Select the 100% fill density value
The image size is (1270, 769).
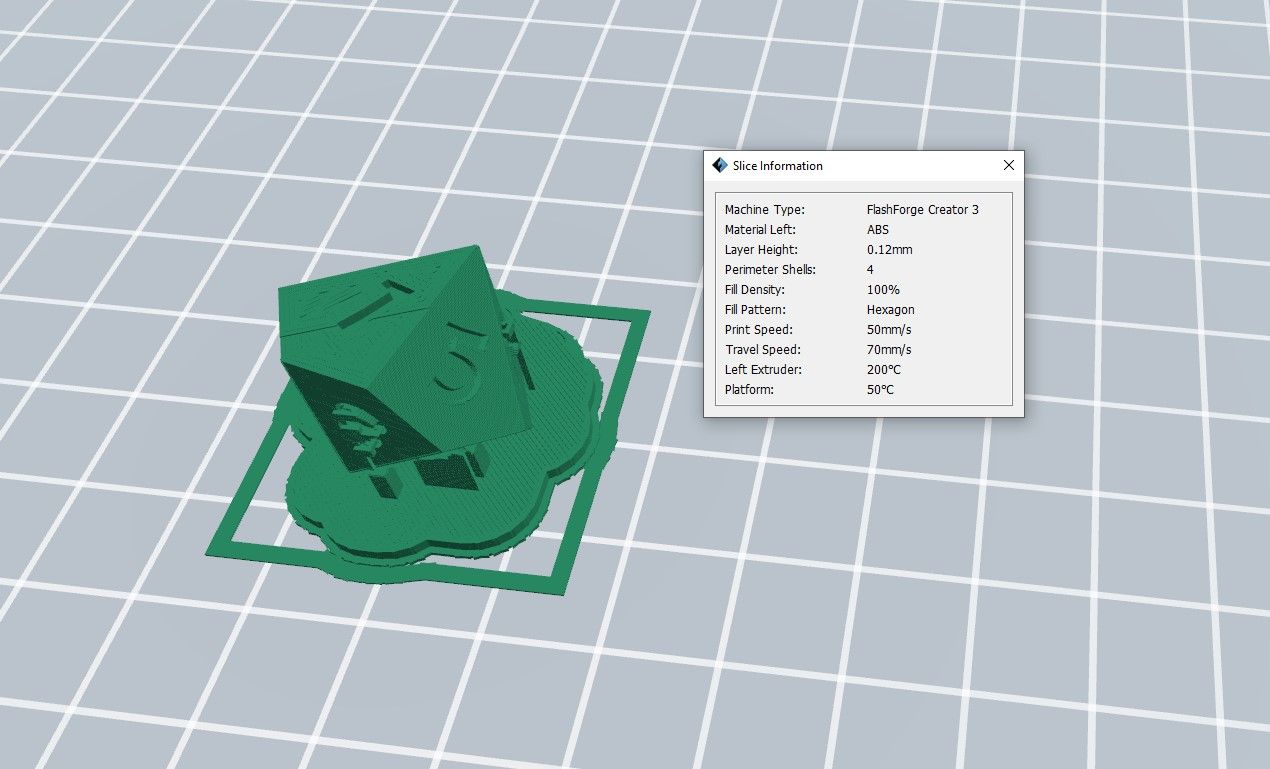pos(883,290)
